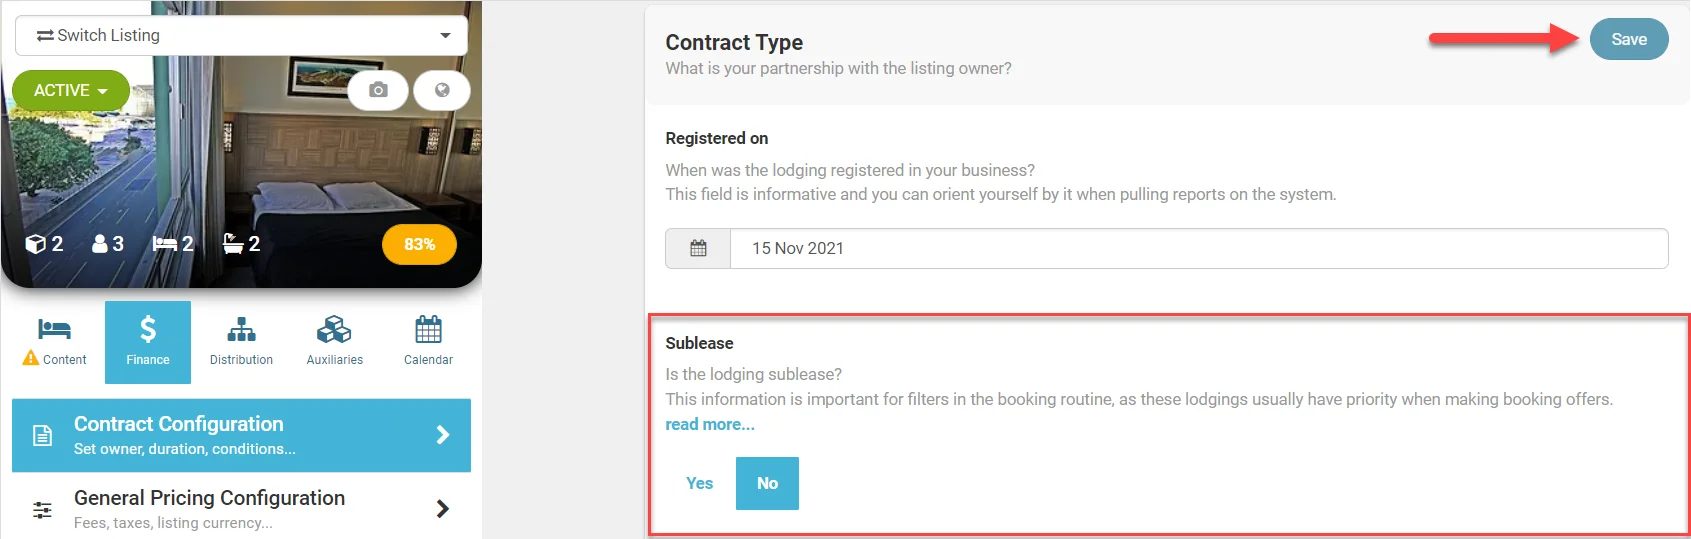Open the ACTIVE status dropdown
This screenshot has width=1691, height=539.
[70, 90]
